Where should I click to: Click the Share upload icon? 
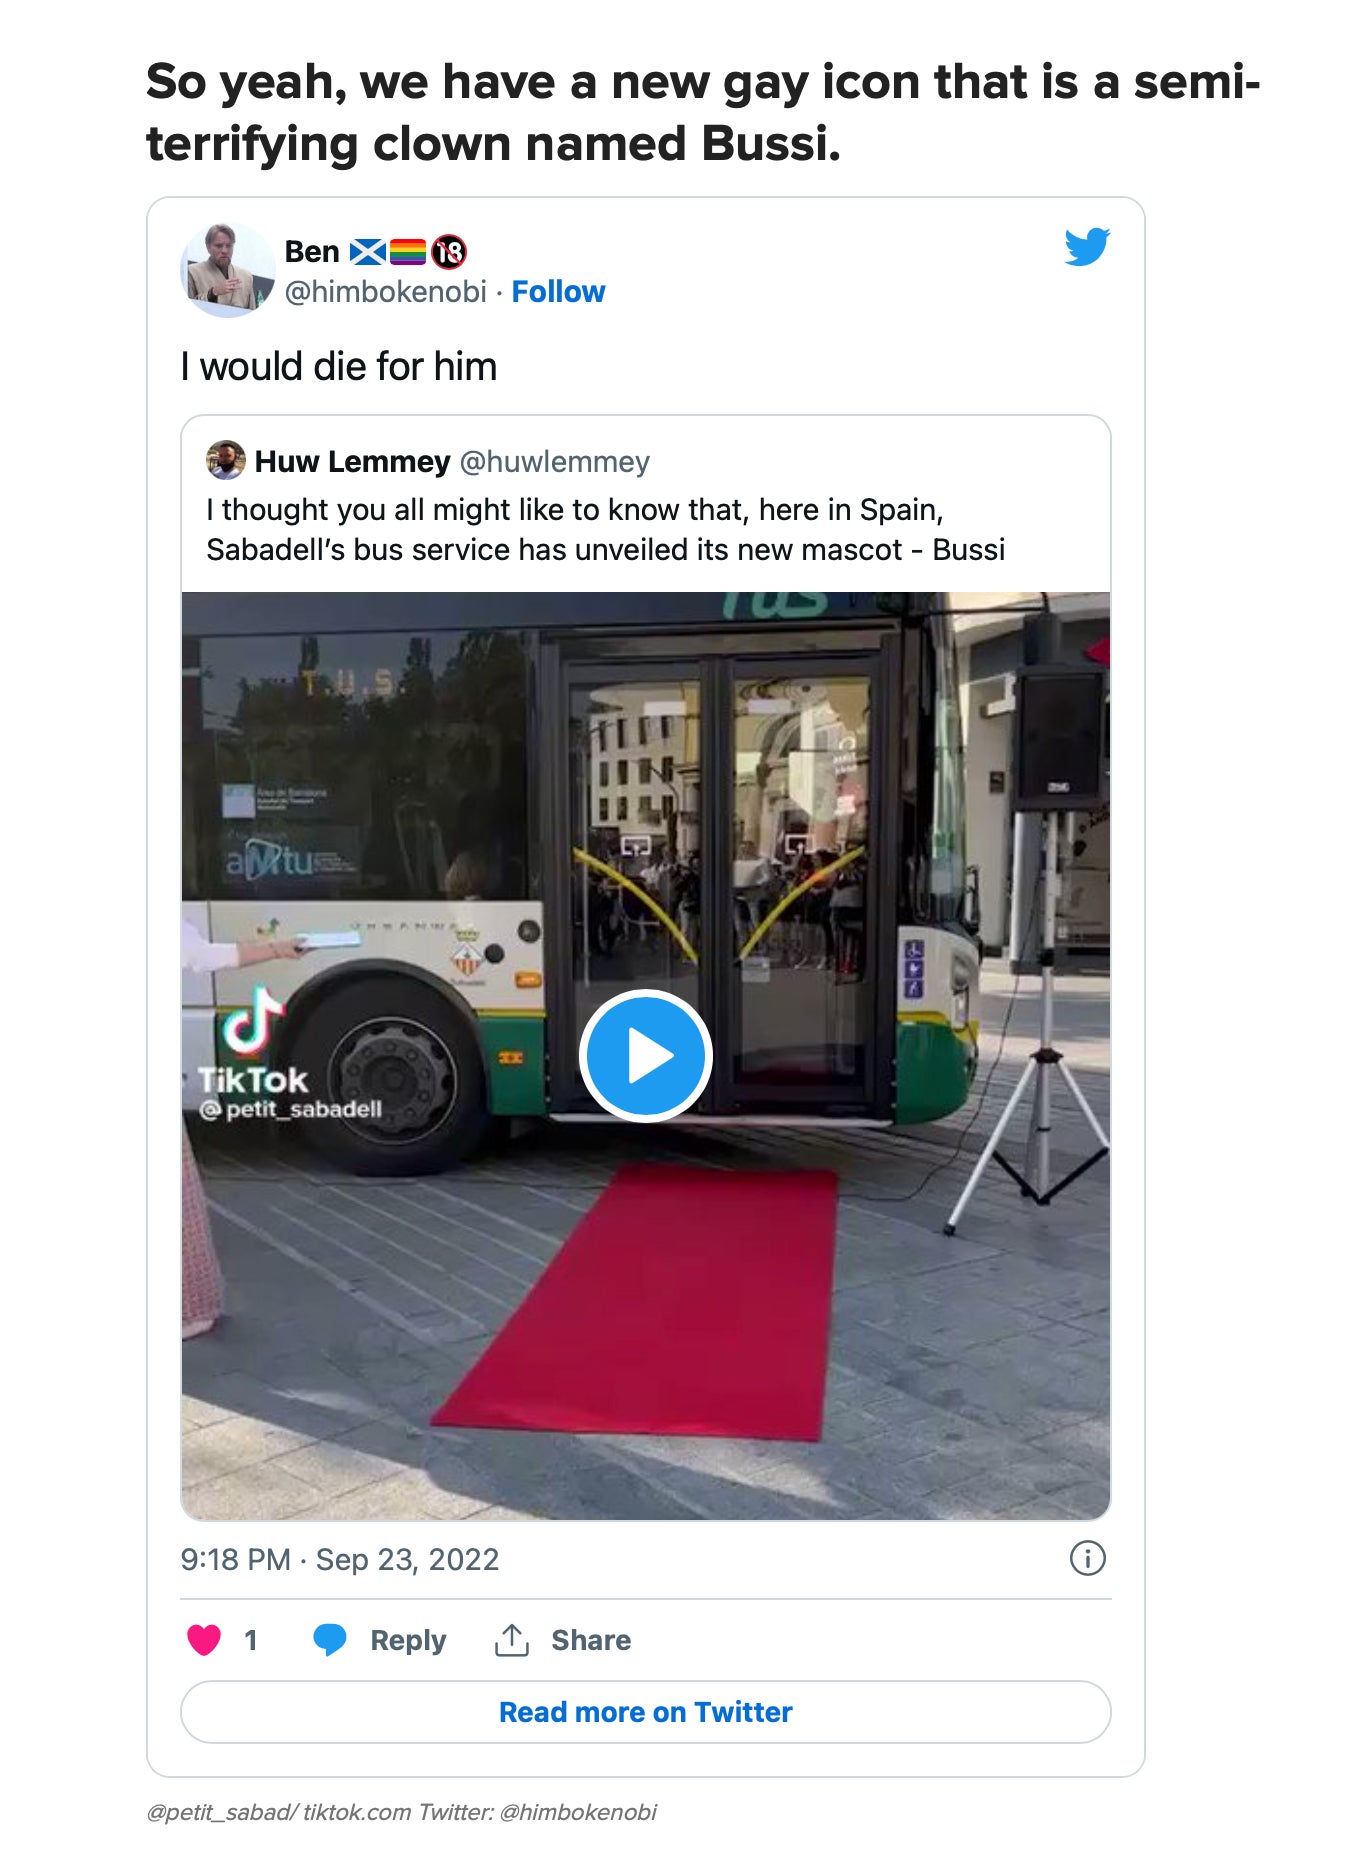[512, 1638]
